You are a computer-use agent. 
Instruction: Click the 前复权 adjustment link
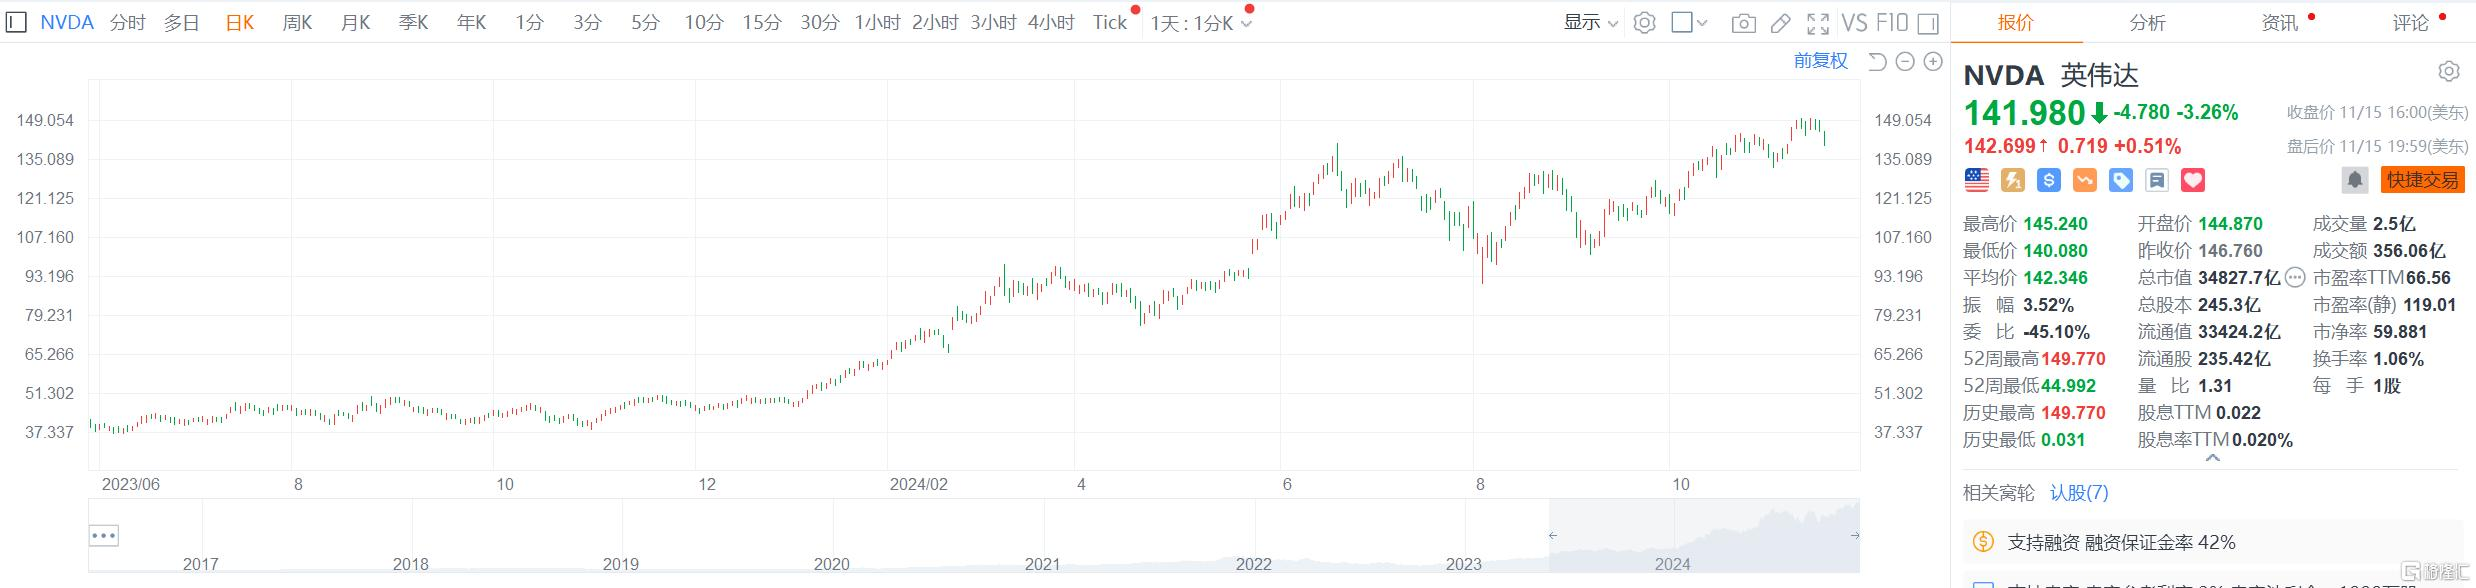tap(1820, 61)
